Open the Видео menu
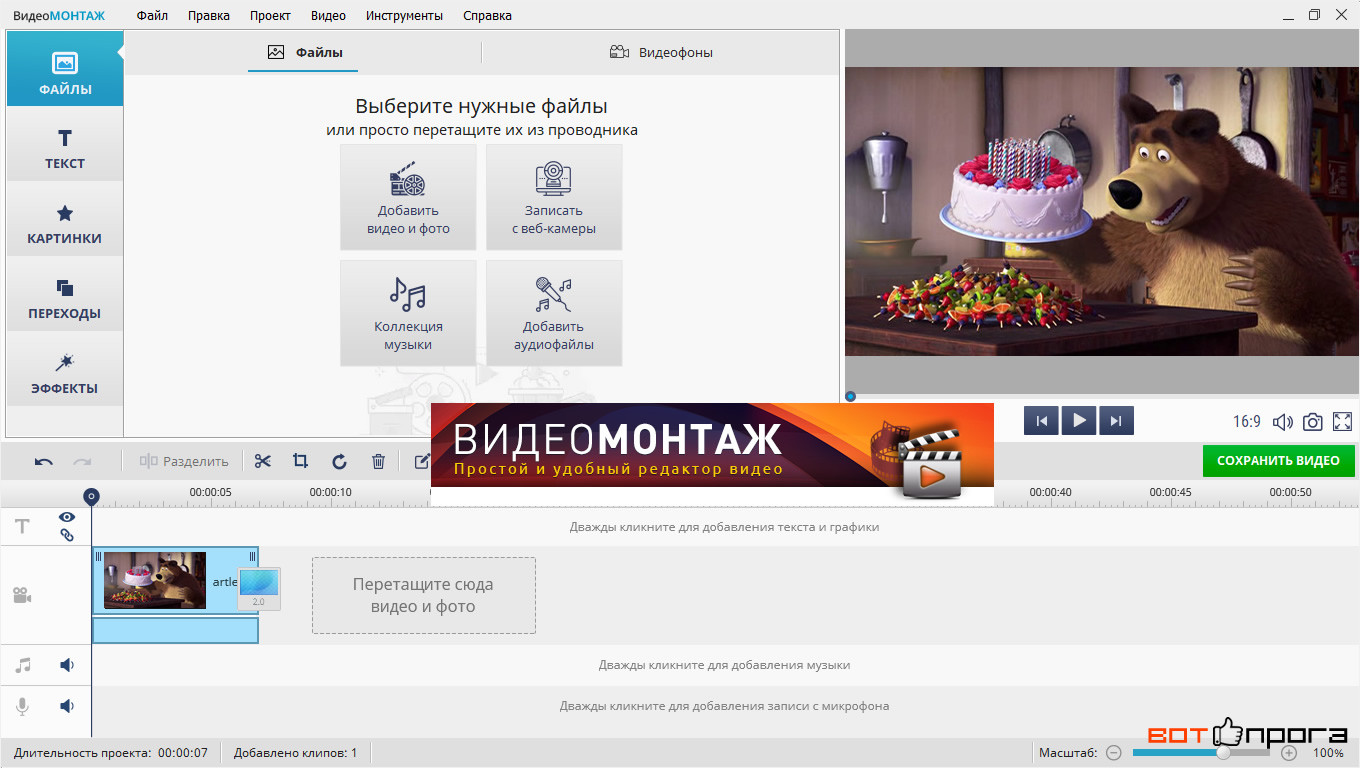 [x=328, y=15]
